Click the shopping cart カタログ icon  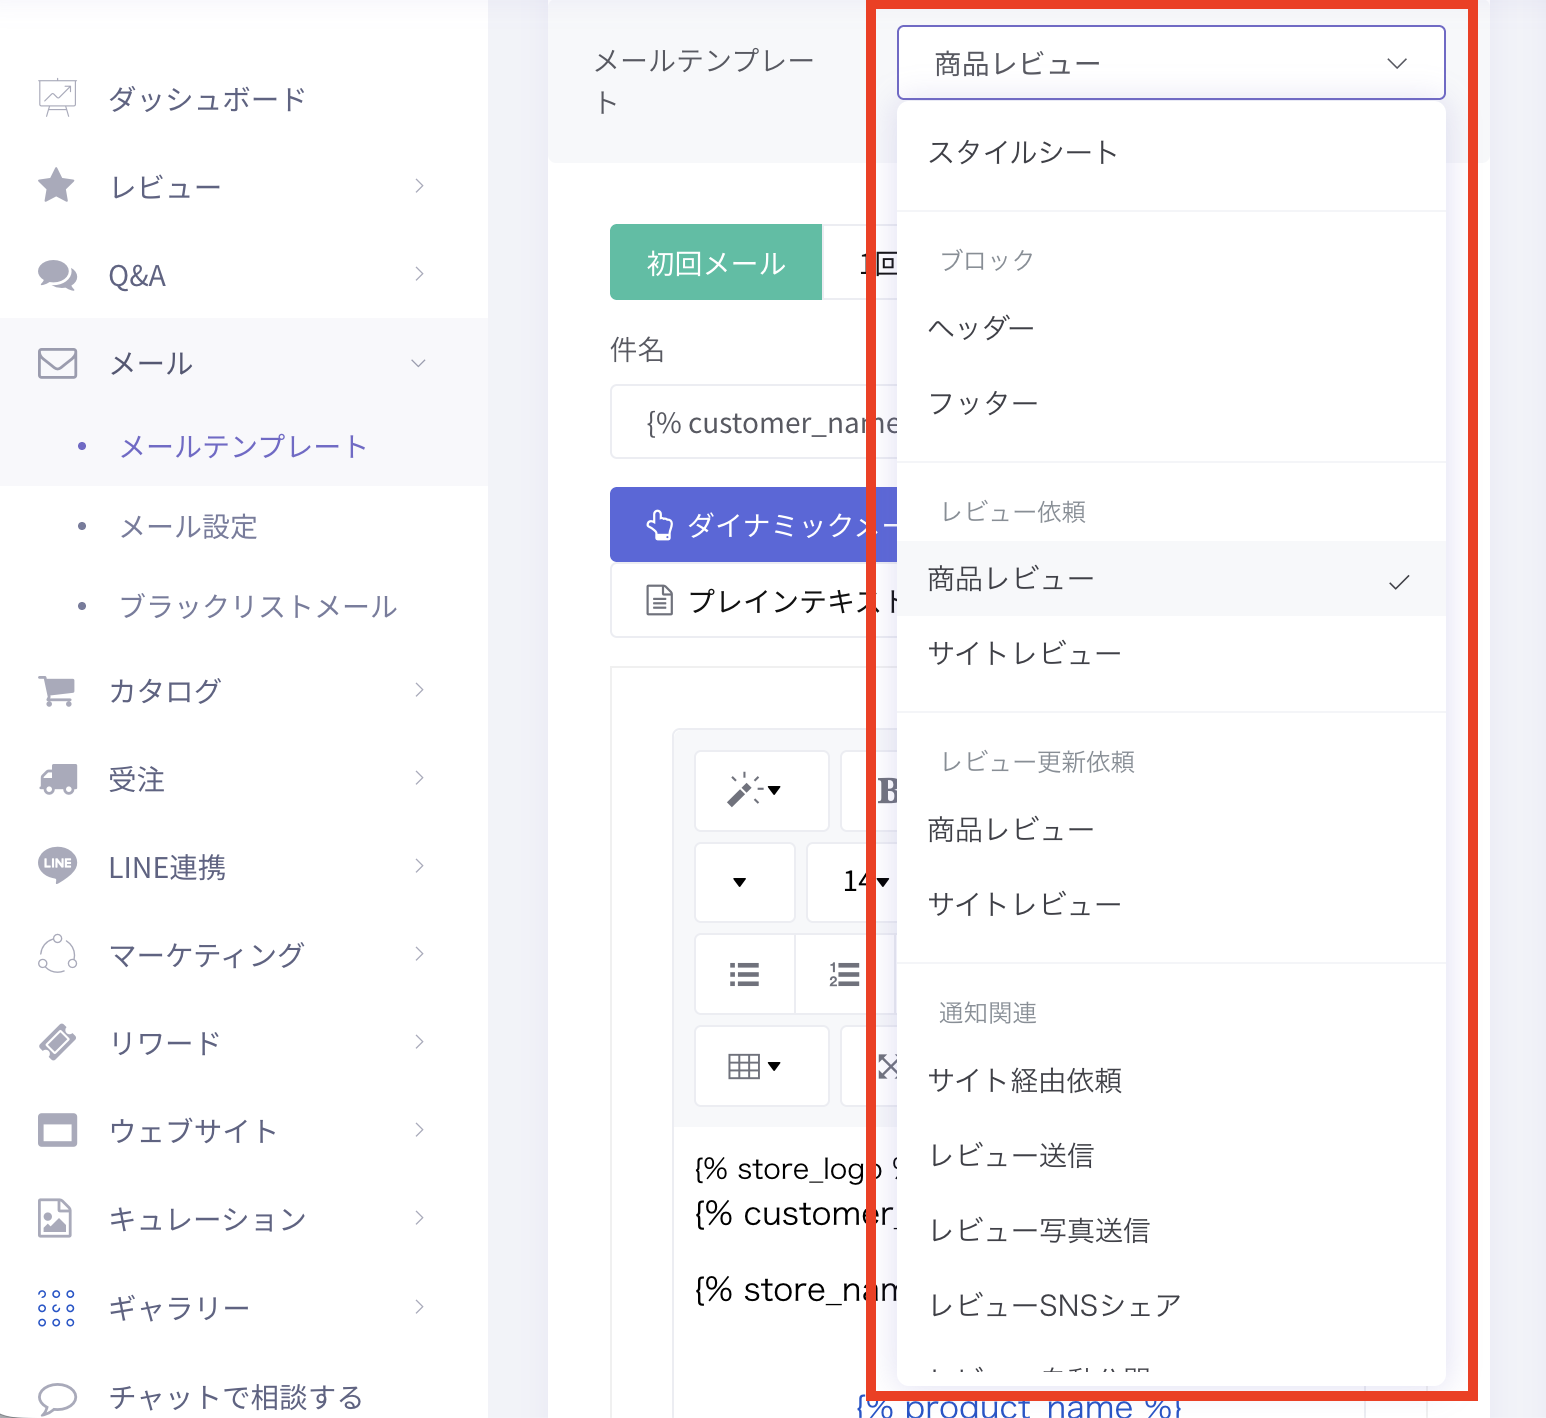coord(57,690)
